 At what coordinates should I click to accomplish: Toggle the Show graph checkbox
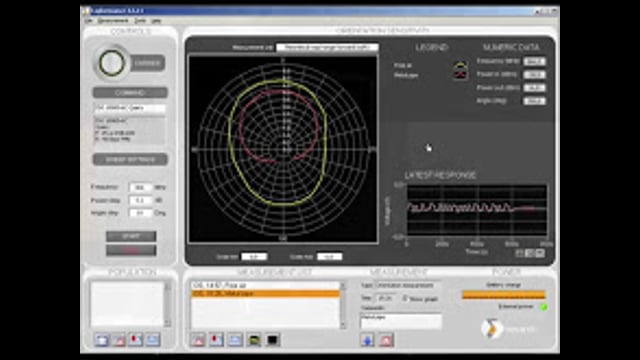(405, 298)
